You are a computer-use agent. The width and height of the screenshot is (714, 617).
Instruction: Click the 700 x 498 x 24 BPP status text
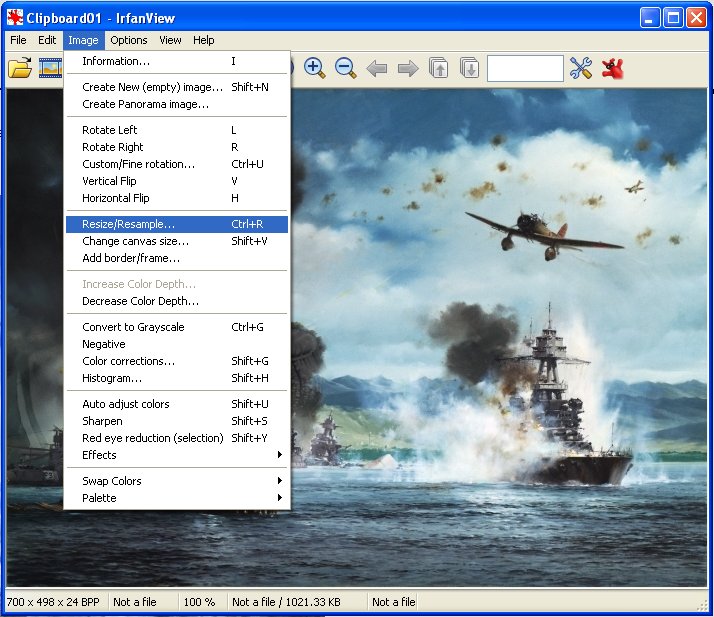tap(53, 602)
